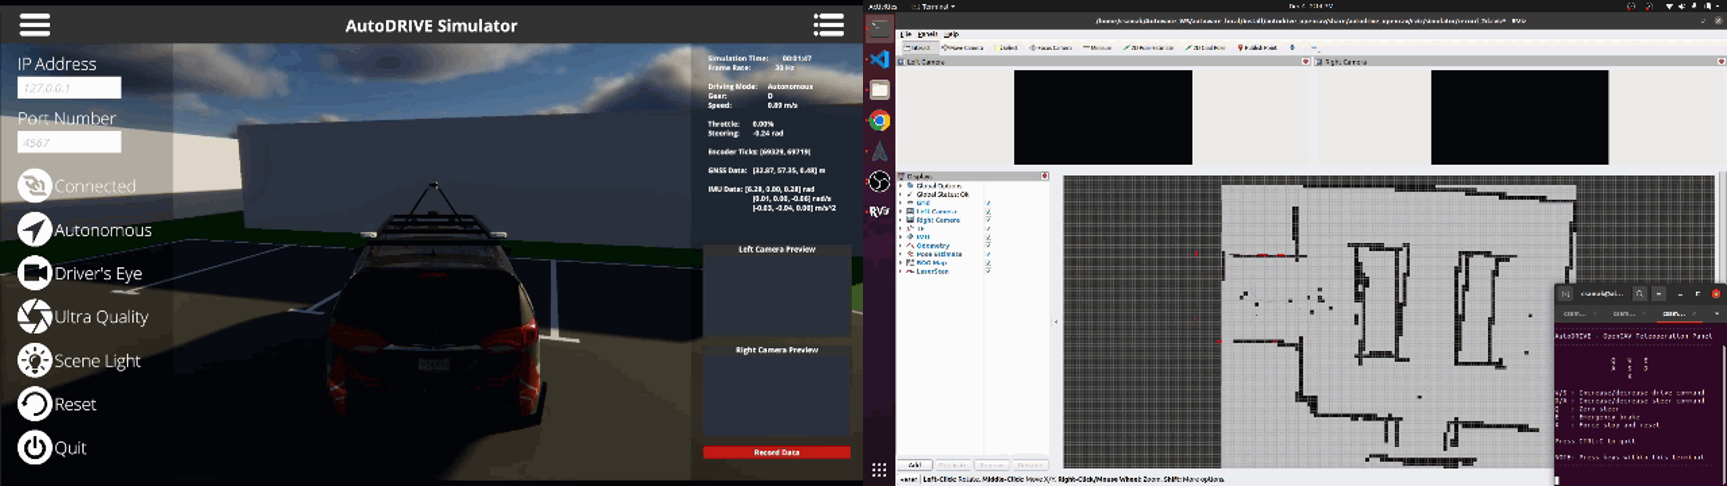The height and width of the screenshot is (486, 1727).
Task: Switch to RViz via the dock icon
Action: pos(879,211)
